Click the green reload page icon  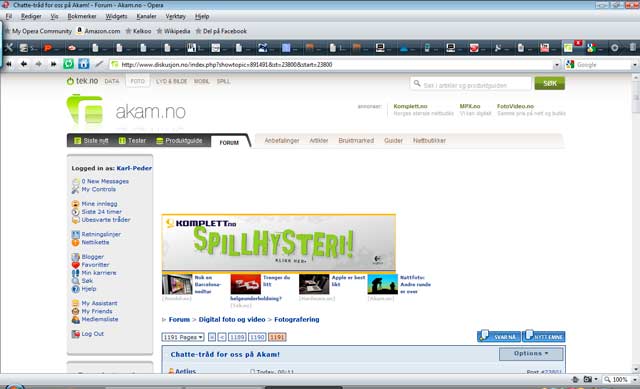point(69,64)
